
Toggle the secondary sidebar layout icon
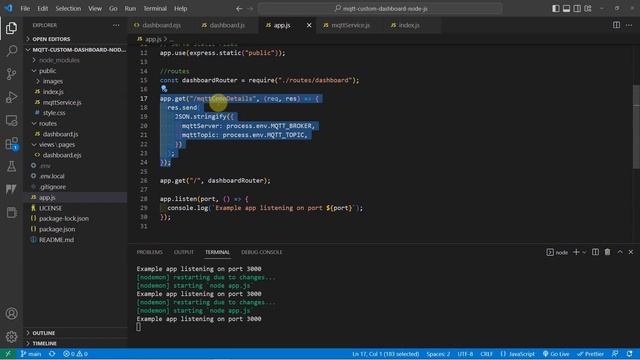click(577, 8)
